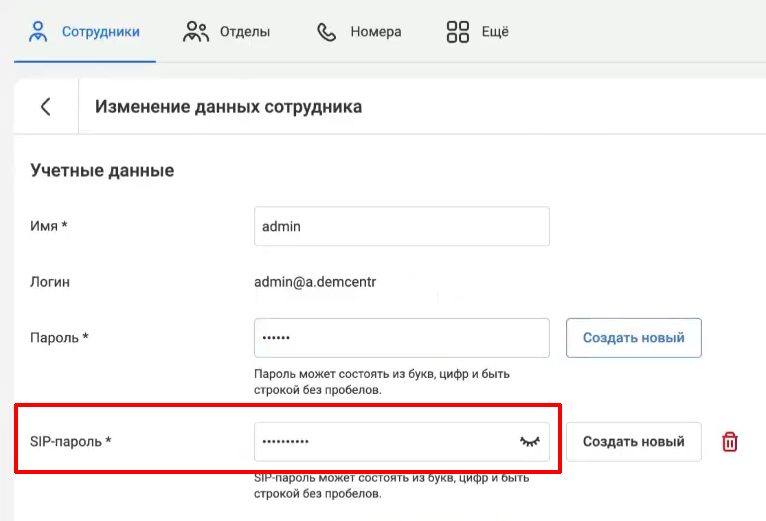Go back using the left chevron arrow
766x521 pixels.
(x=45, y=107)
